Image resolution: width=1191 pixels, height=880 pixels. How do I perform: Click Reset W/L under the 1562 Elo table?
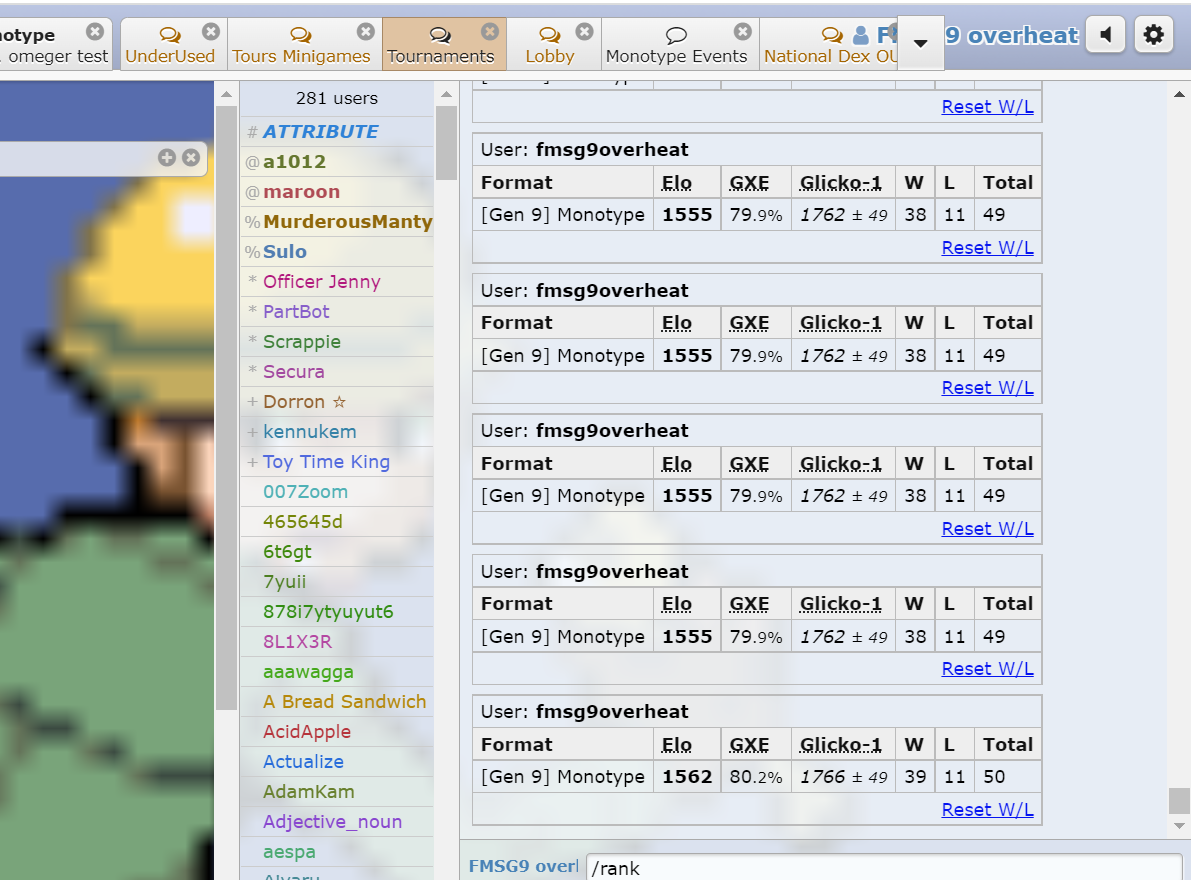coord(987,809)
